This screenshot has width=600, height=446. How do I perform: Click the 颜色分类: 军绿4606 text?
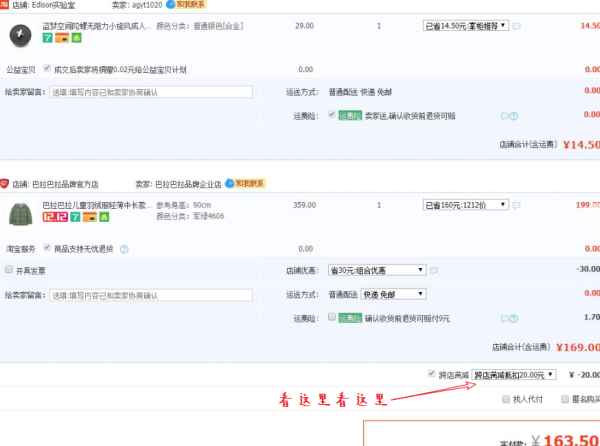tap(190, 216)
